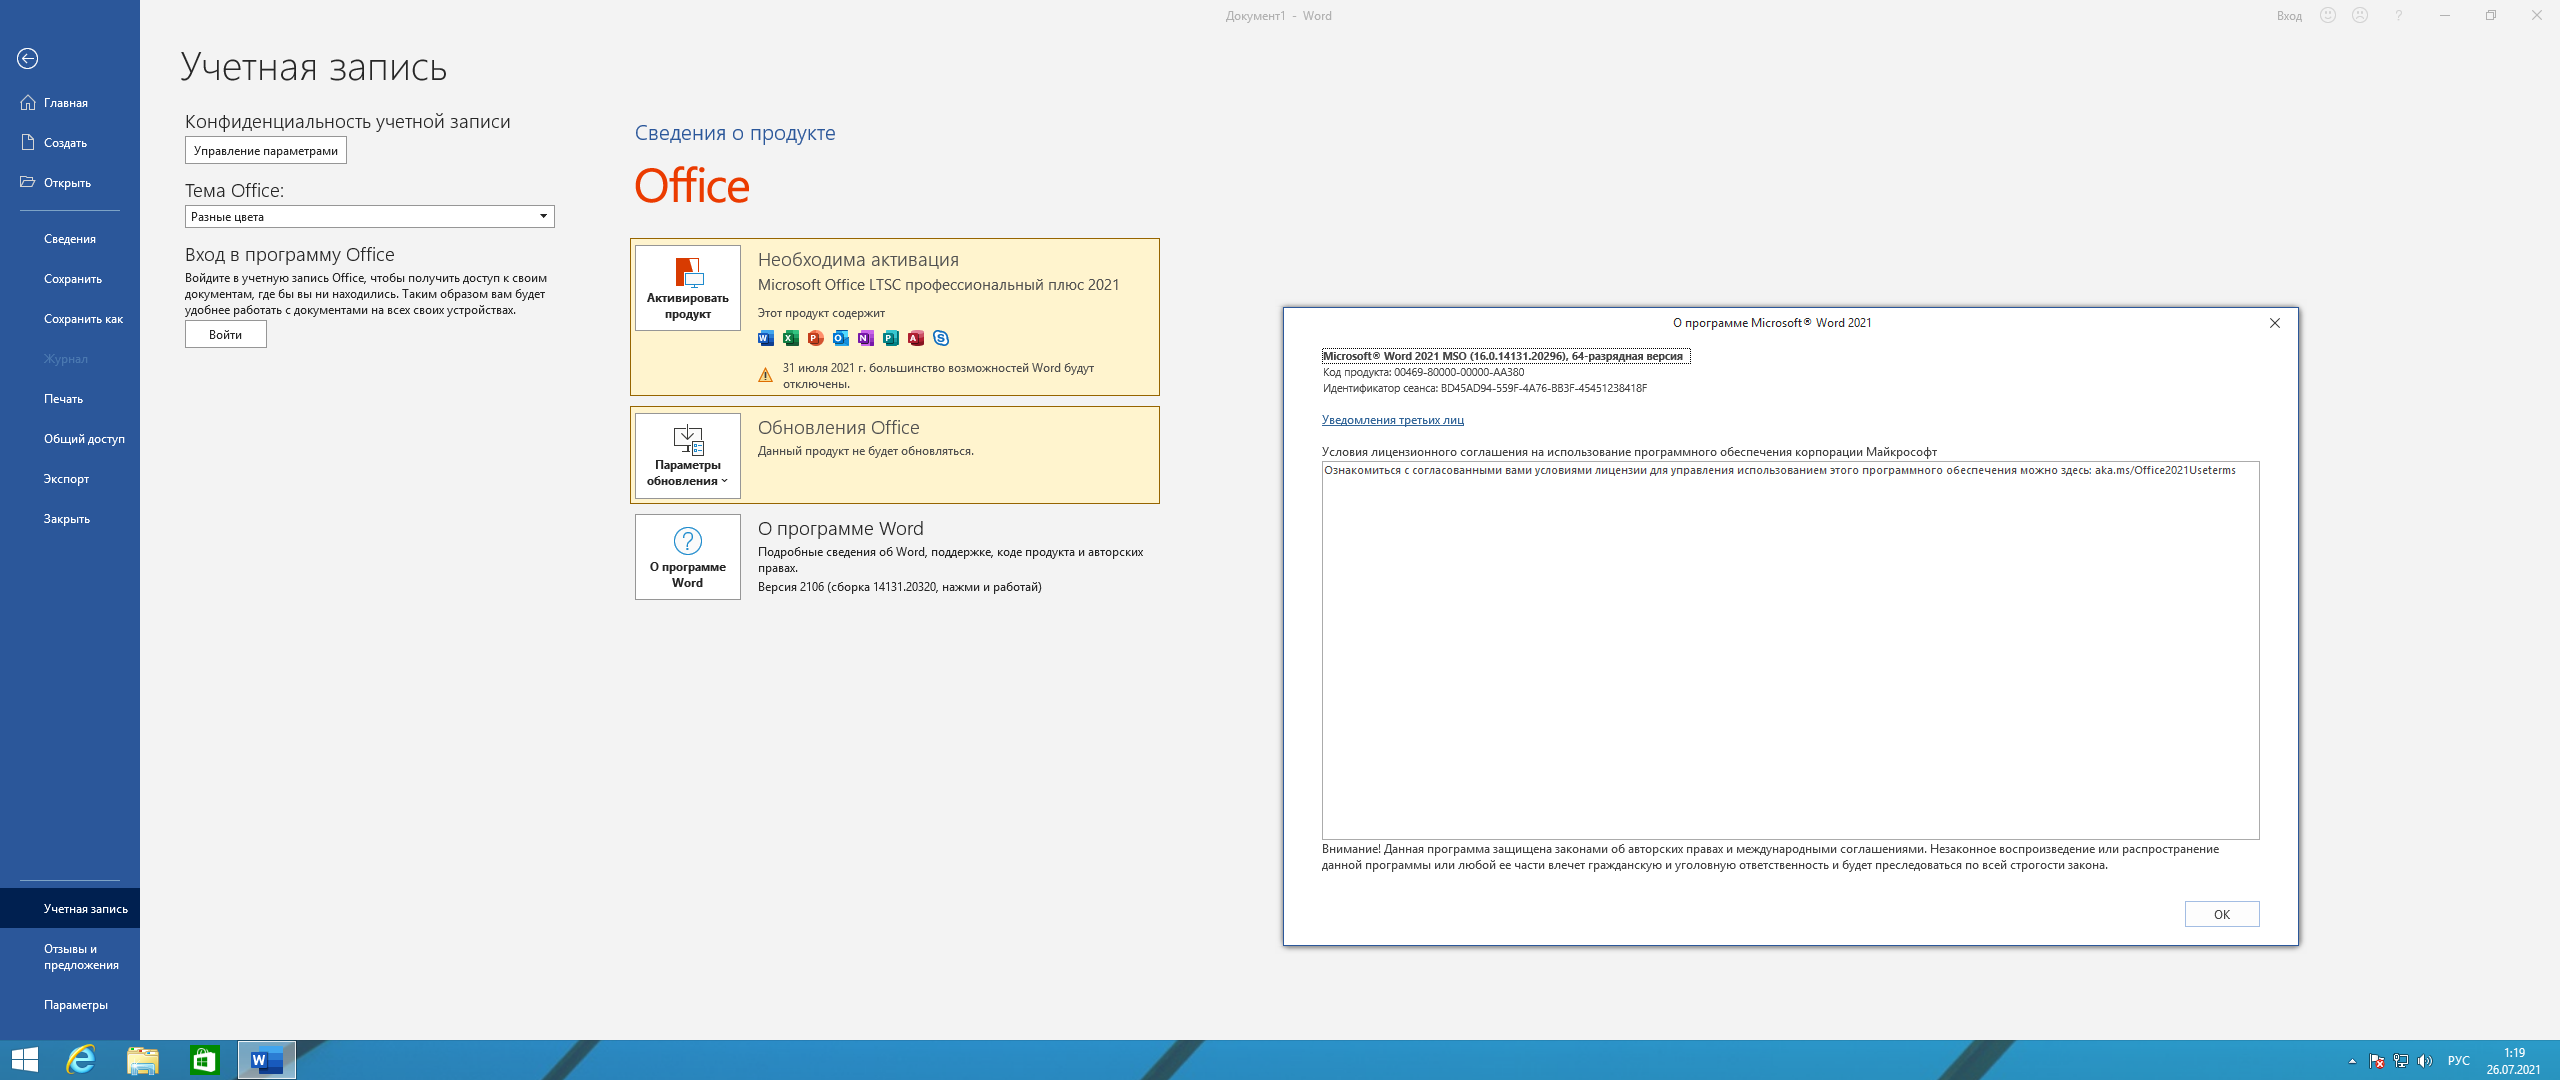Click the Excel app icon in product list
The width and height of the screenshot is (2560, 1080).
click(x=791, y=338)
